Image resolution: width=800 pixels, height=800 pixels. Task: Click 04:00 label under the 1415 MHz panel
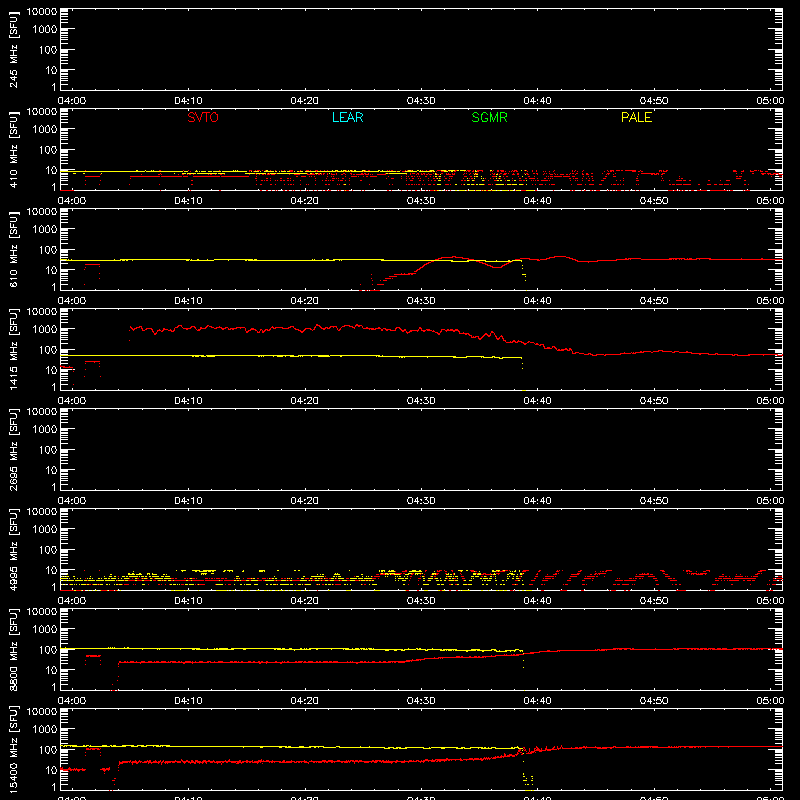(72, 401)
